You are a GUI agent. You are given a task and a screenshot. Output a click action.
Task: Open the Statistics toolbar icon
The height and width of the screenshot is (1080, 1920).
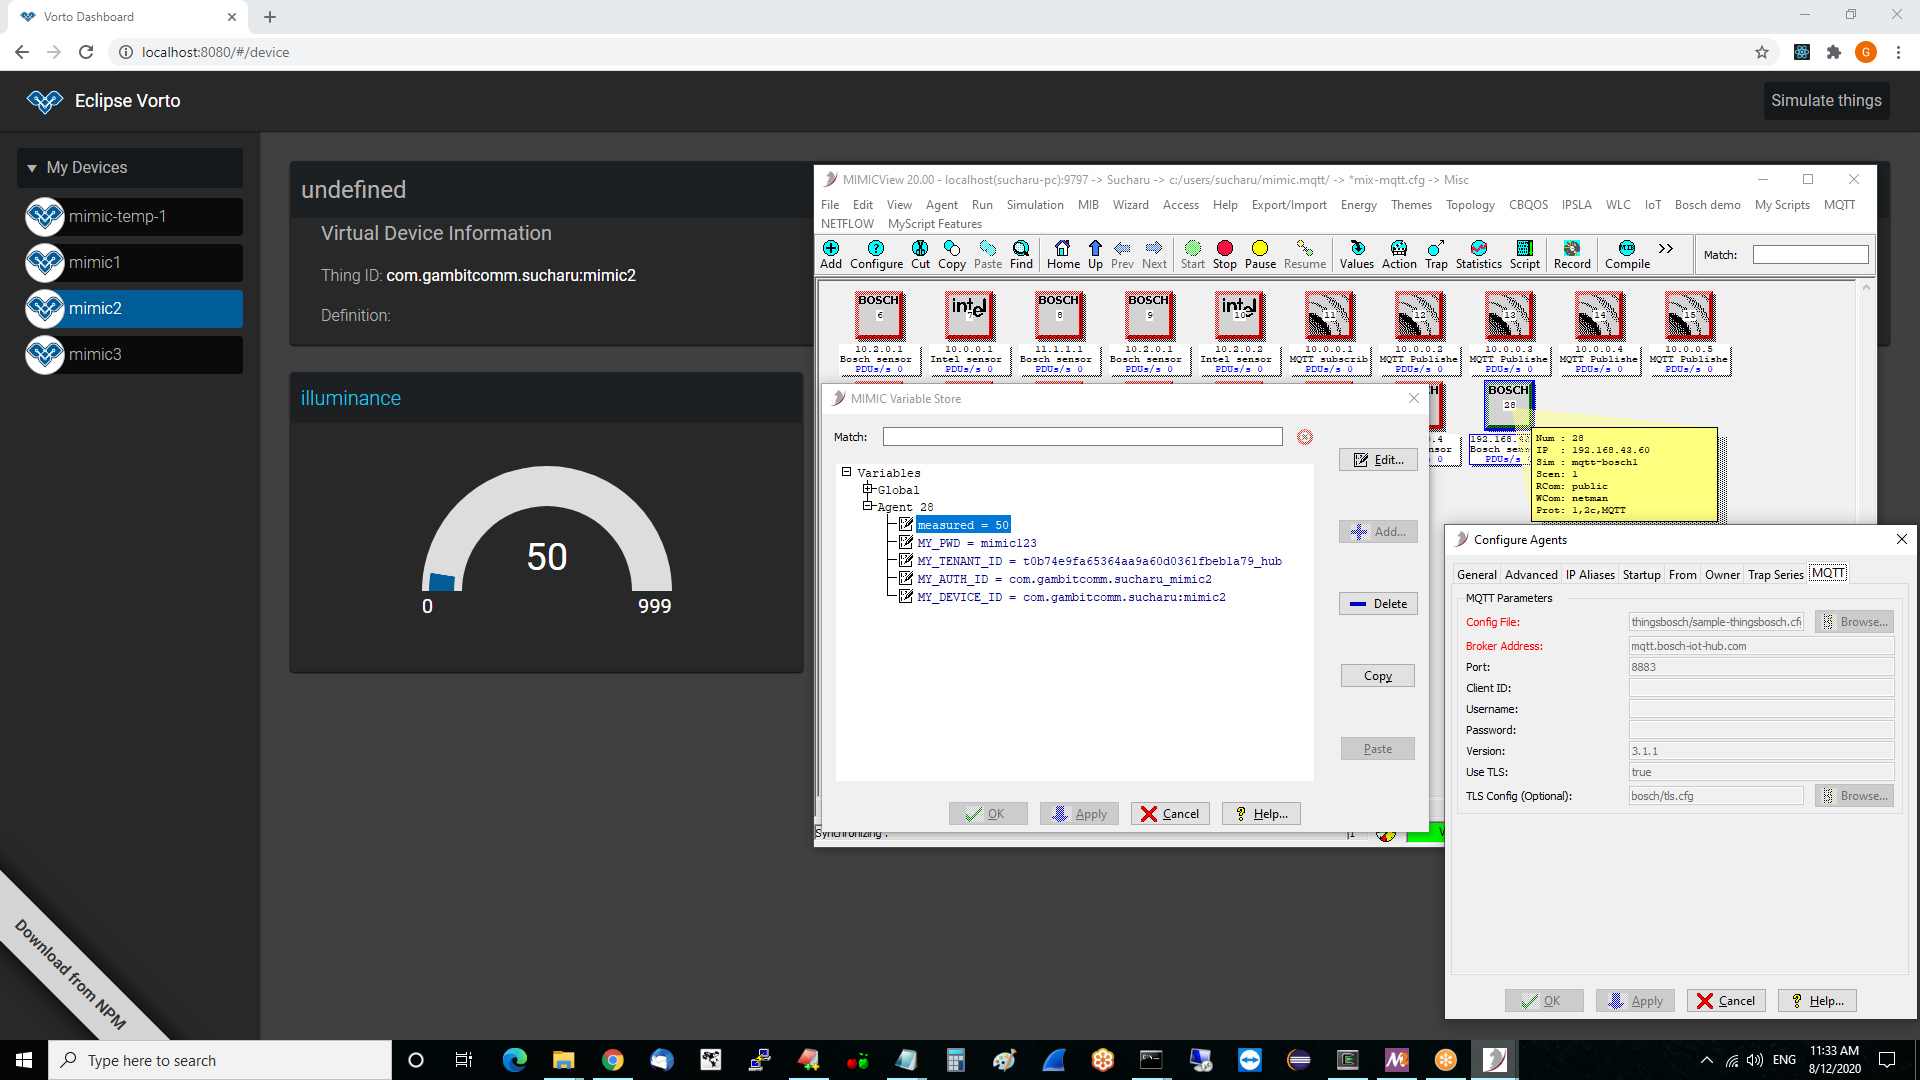coord(1478,255)
